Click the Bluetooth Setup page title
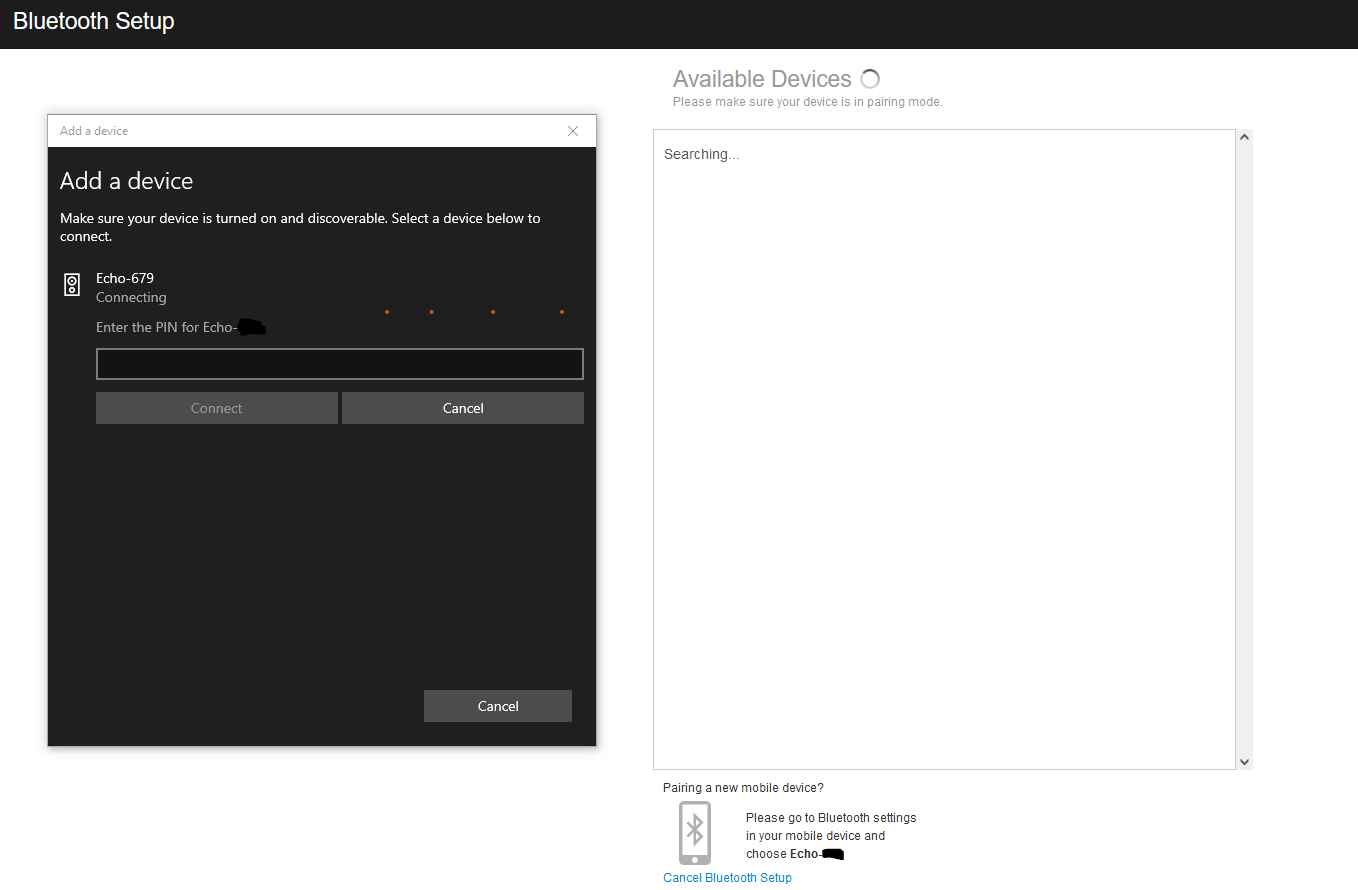Screen dimensions: 1358x890 point(94,21)
